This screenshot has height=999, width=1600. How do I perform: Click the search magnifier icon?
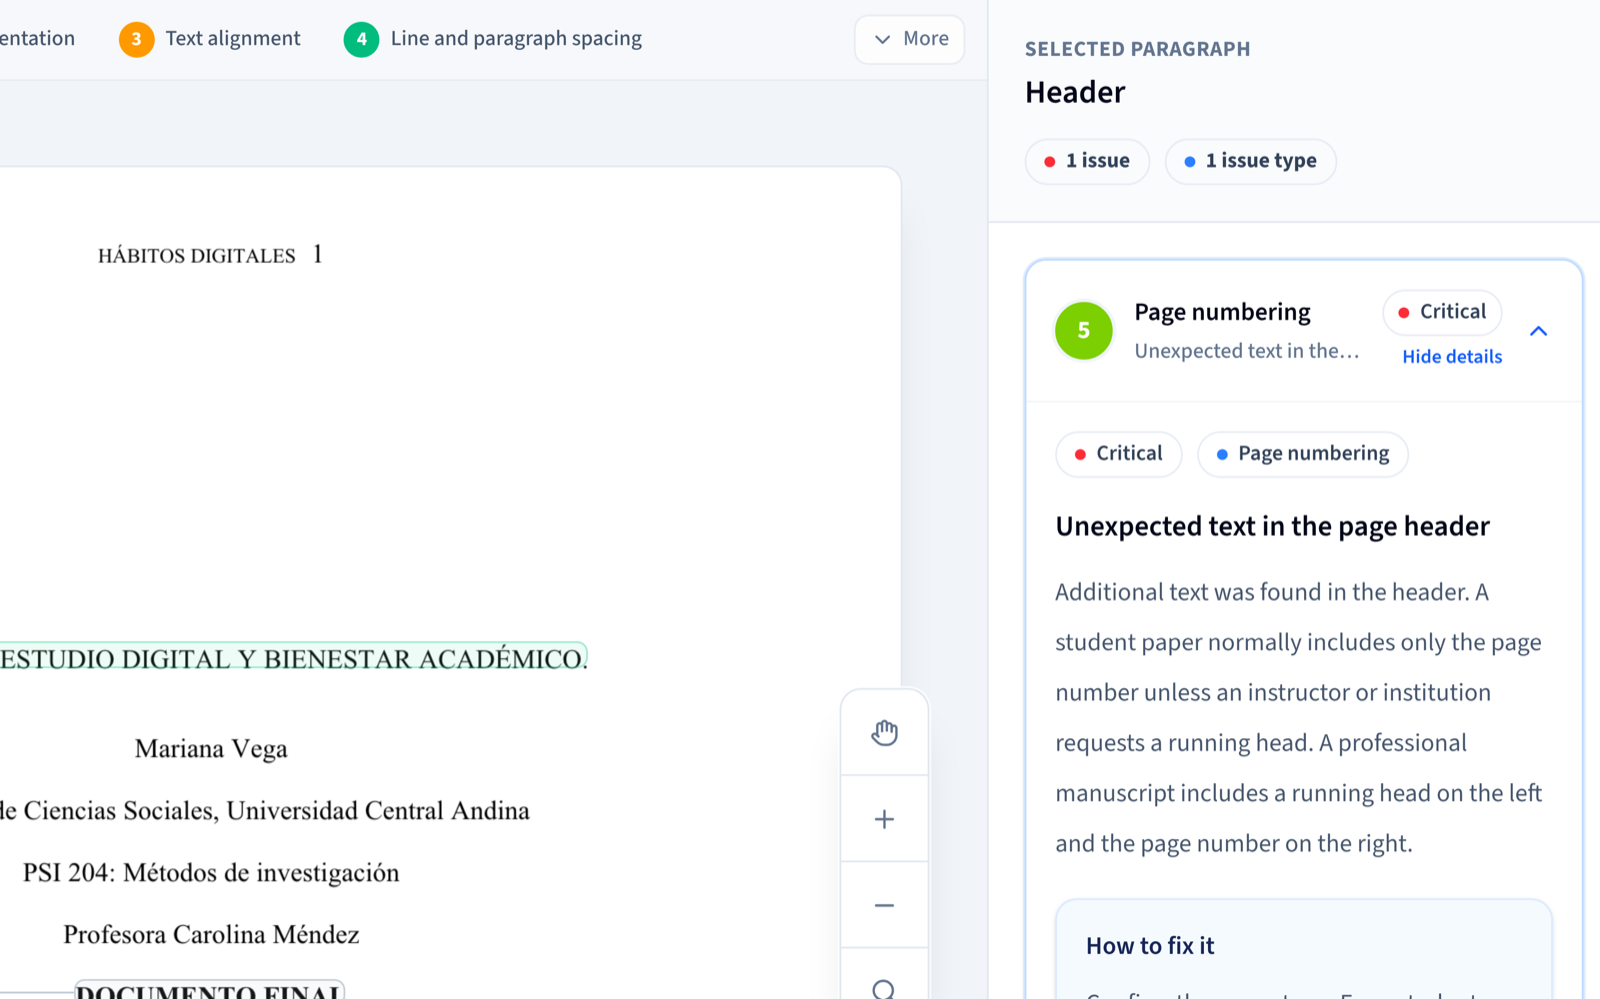[x=884, y=985]
